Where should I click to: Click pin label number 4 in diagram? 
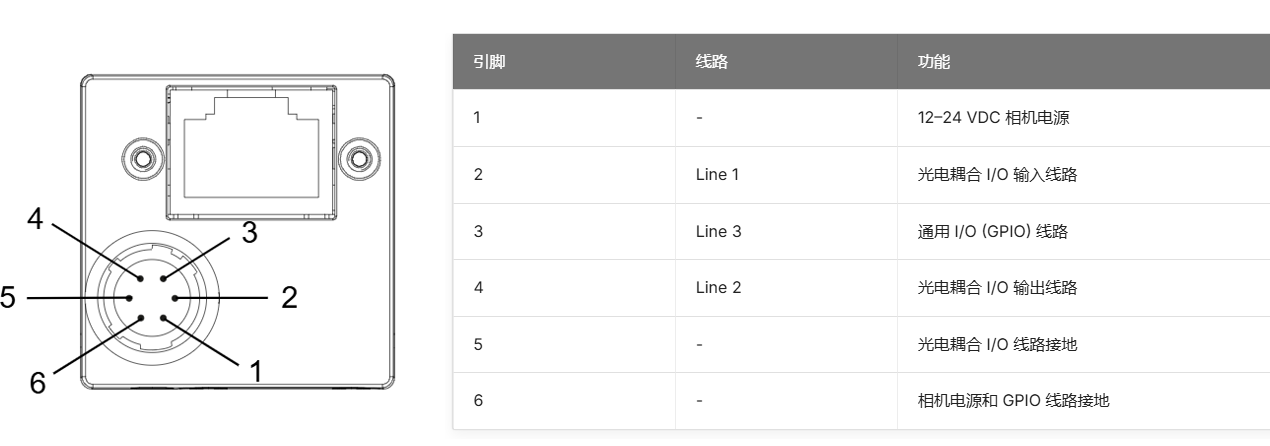coord(35,219)
